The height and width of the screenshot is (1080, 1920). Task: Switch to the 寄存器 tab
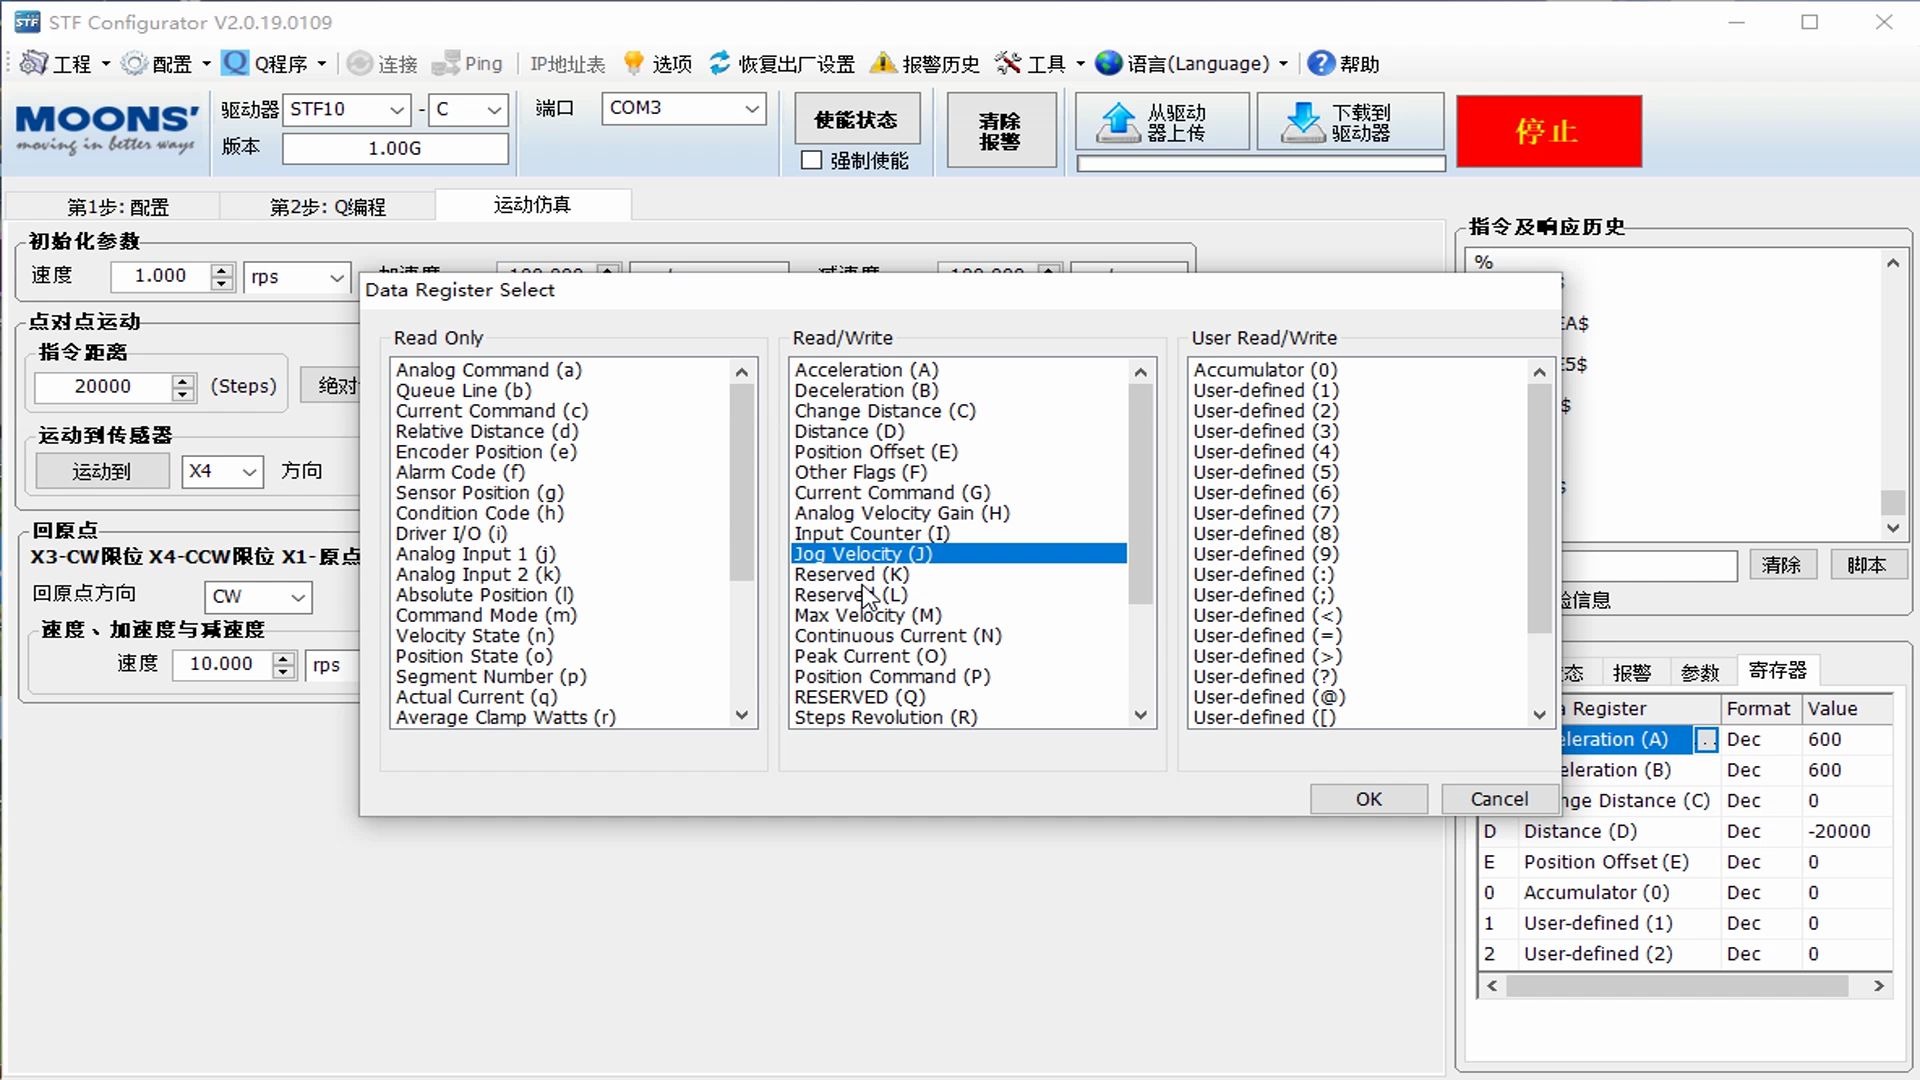pyautogui.click(x=1777, y=671)
